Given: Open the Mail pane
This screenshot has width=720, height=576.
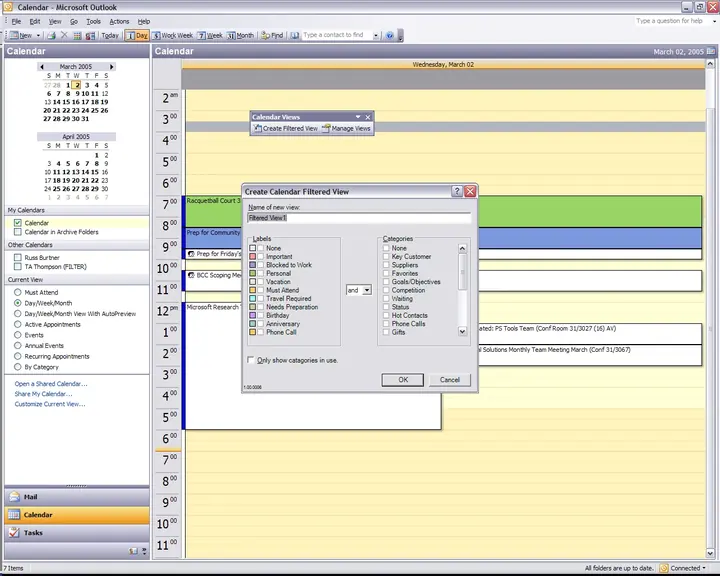Looking at the screenshot, I should (77, 497).
